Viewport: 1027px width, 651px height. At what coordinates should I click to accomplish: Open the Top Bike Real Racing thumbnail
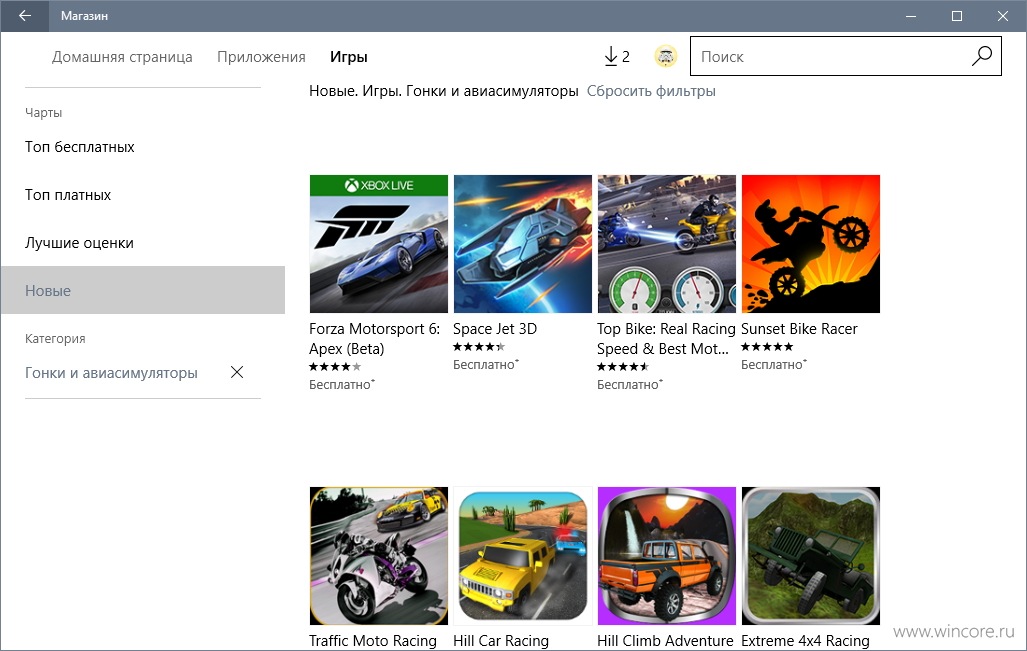tap(667, 244)
